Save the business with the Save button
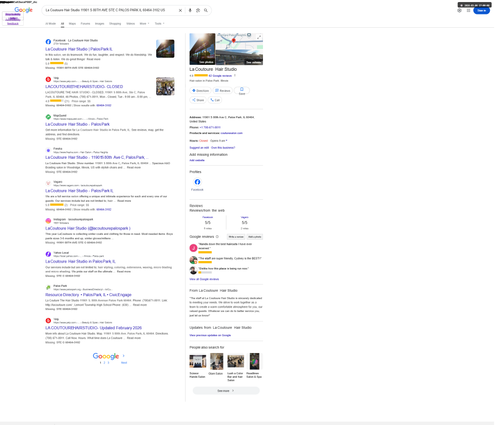Screen dimensions: 500x425 coord(242,91)
